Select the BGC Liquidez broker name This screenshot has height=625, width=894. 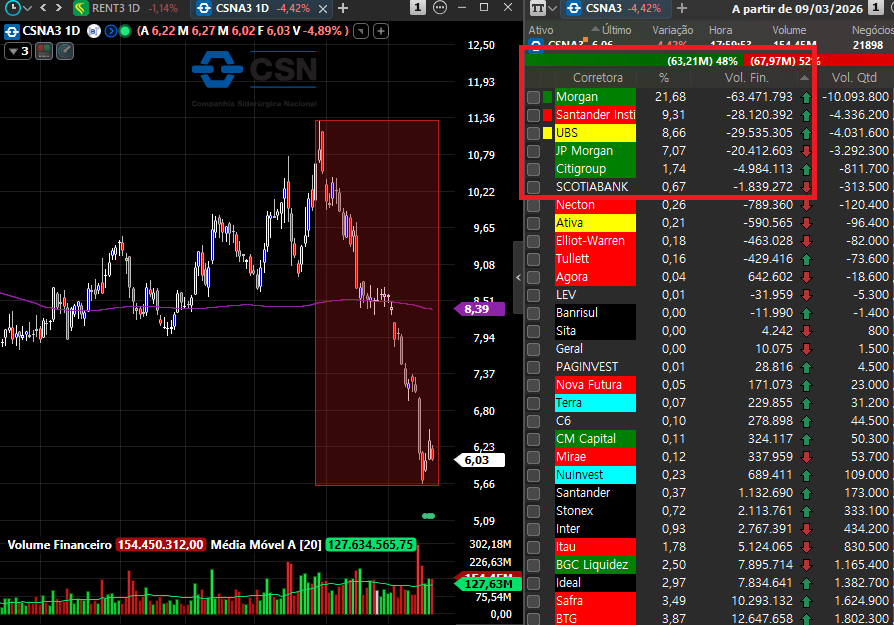tap(592, 565)
